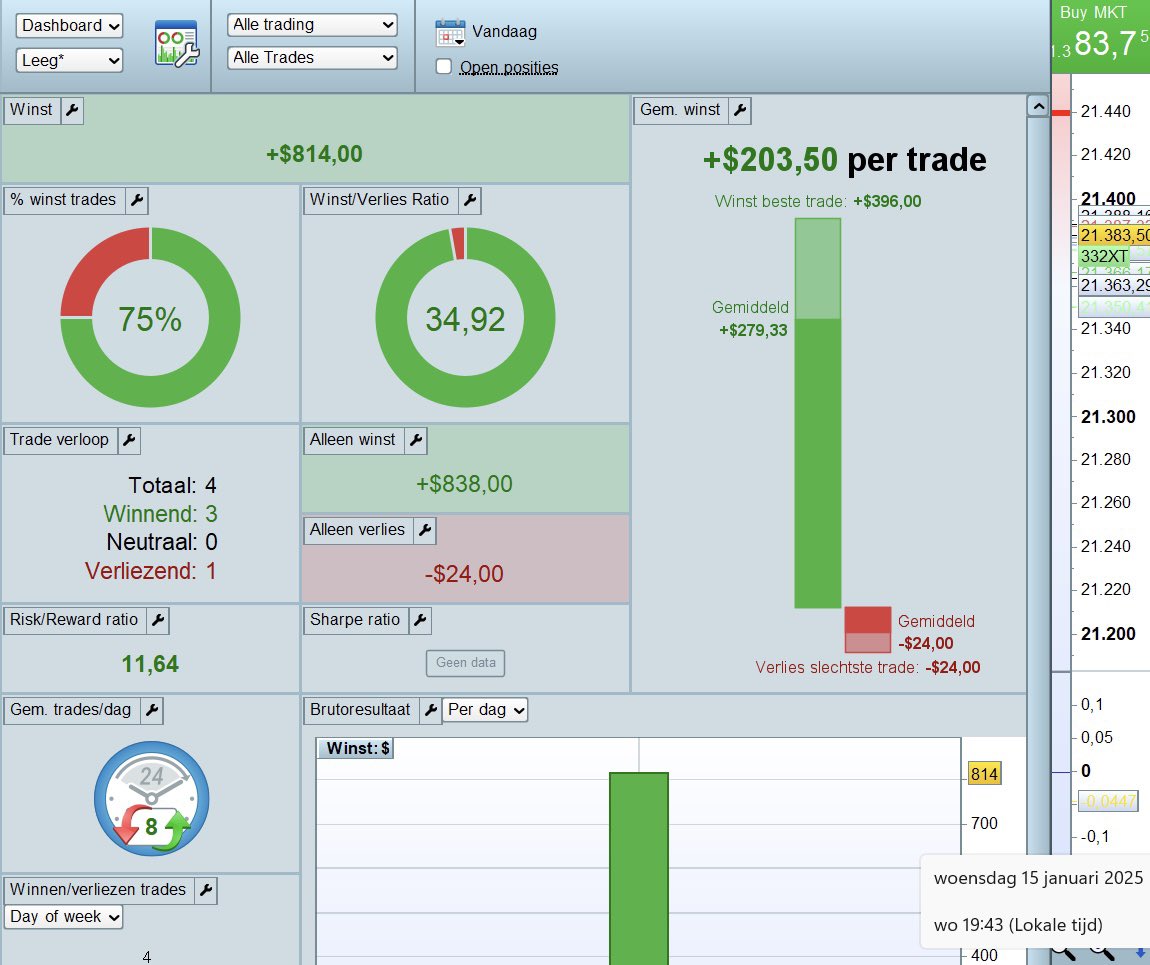Toggle the Open posities checkbox

444,67
